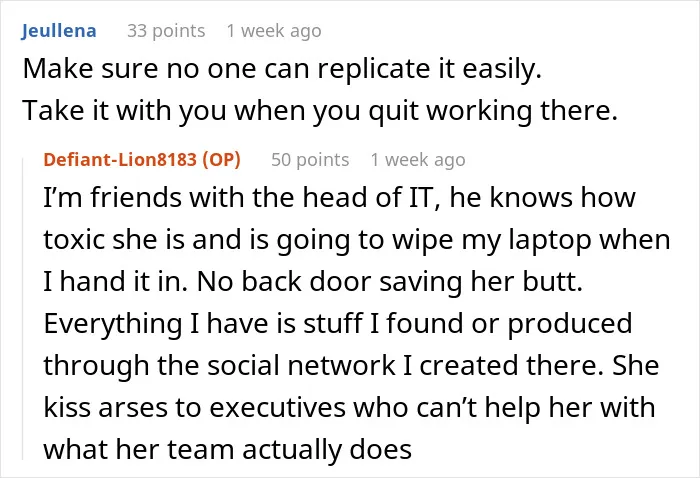
Task: Click the line 'Take it with you when you quit working there.'
Action: click(320, 111)
